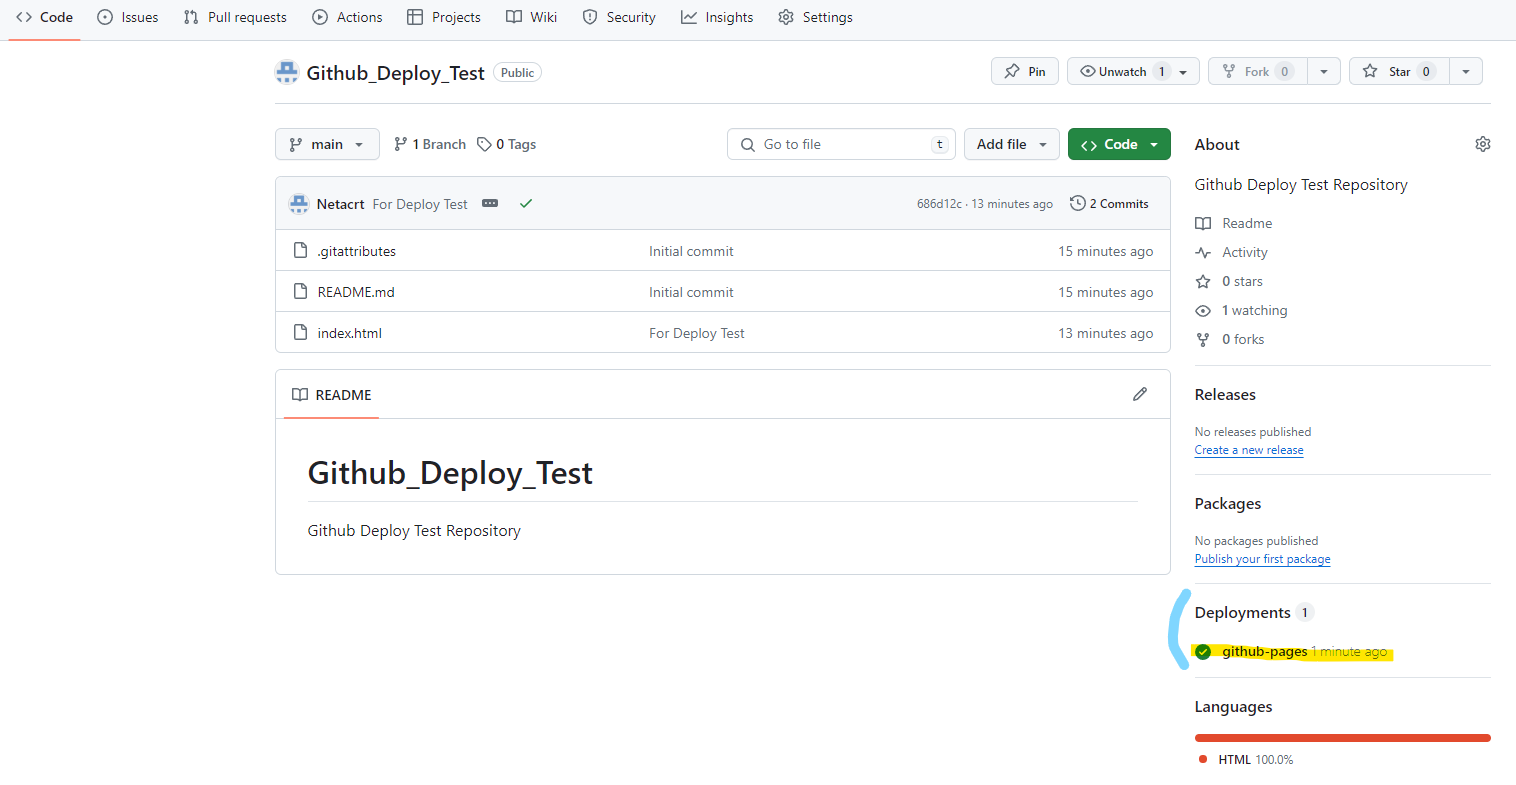Open the Insights tab
The image size is (1516, 785).
(x=716, y=16)
